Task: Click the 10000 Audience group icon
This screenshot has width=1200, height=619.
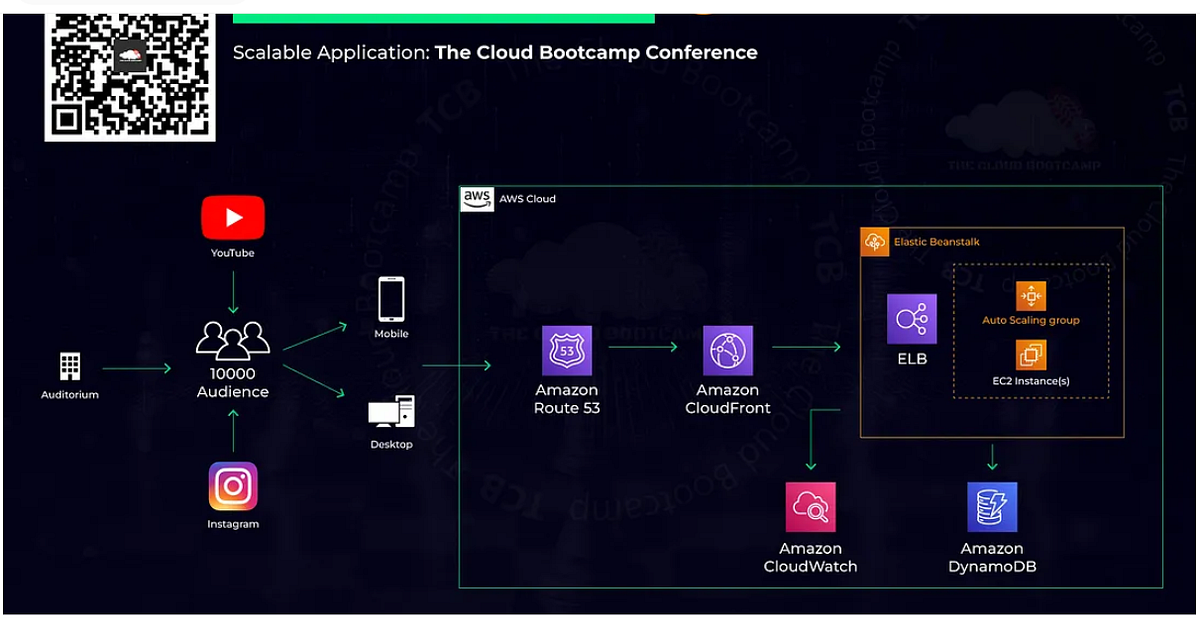Action: coord(232,342)
